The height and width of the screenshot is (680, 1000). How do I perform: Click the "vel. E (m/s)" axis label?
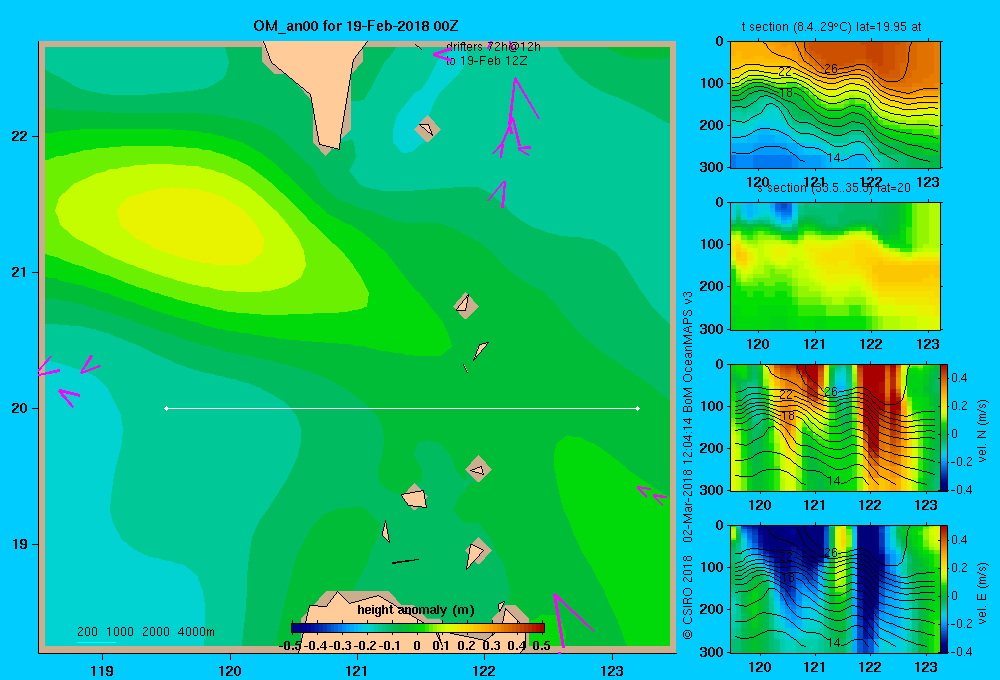(983, 593)
